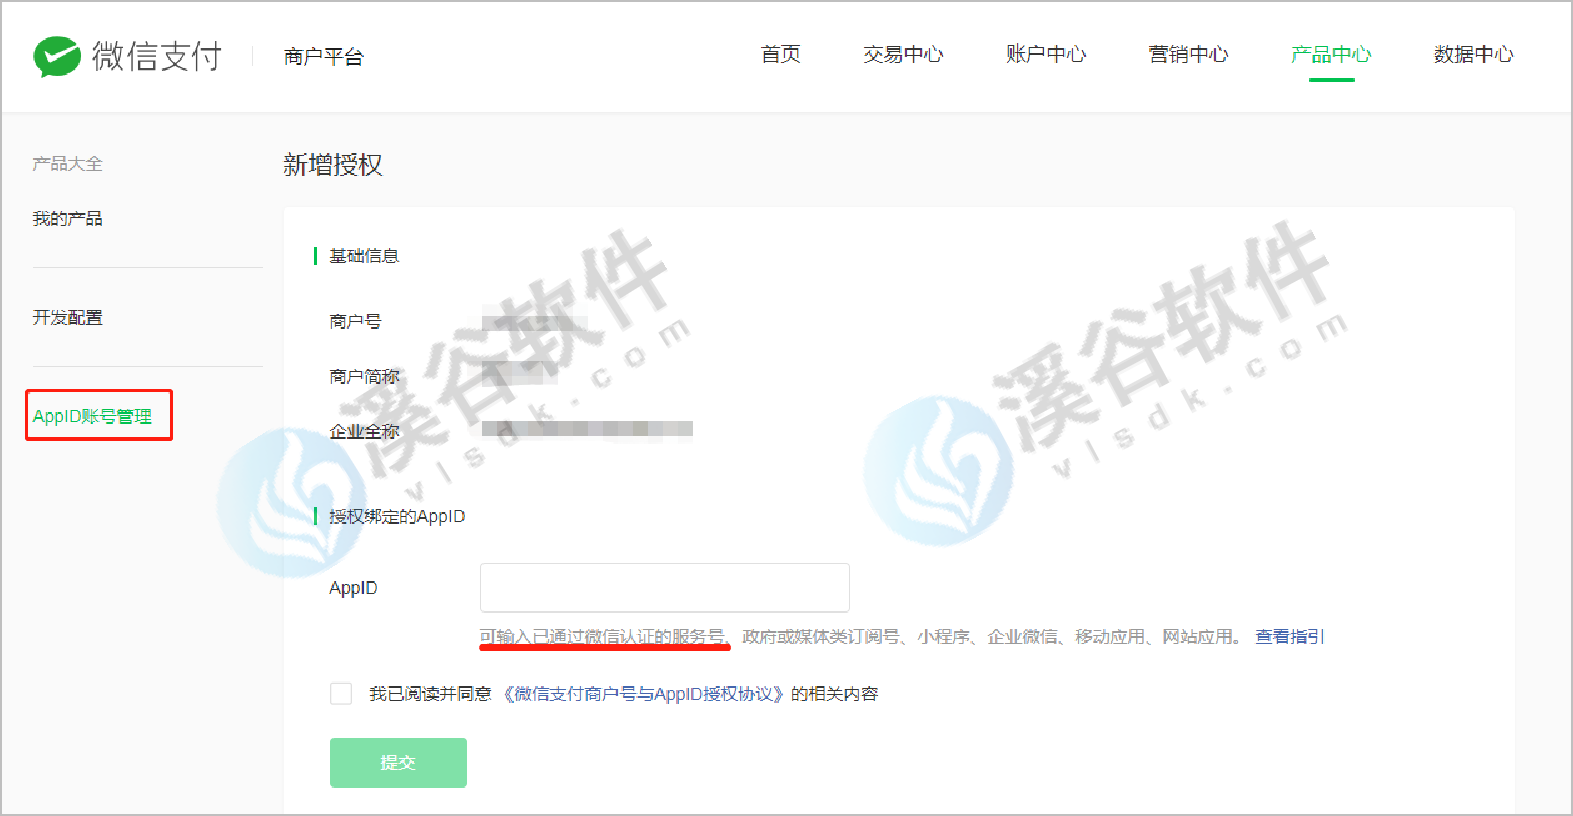Select AppID账号管理 in the sidebar
This screenshot has width=1573, height=816.
tap(93, 416)
